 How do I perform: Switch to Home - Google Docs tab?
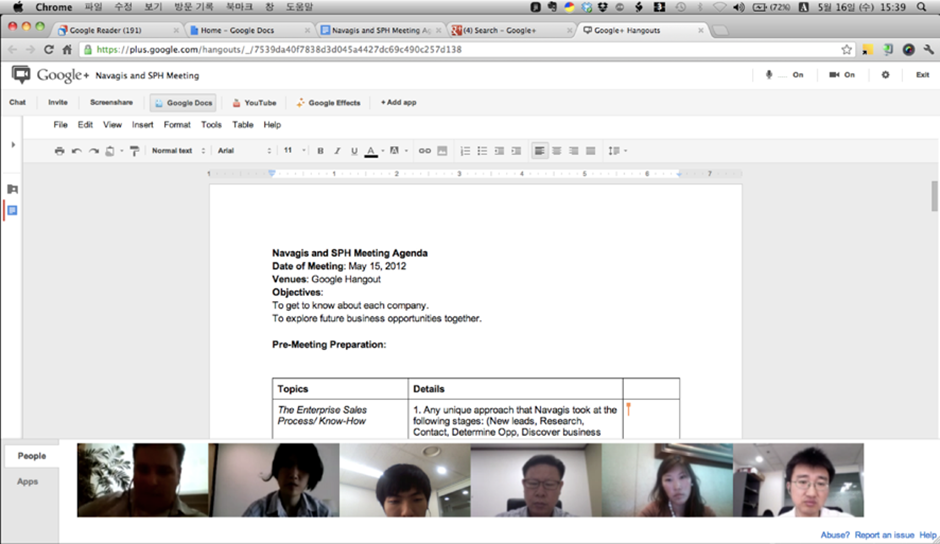point(250,30)
